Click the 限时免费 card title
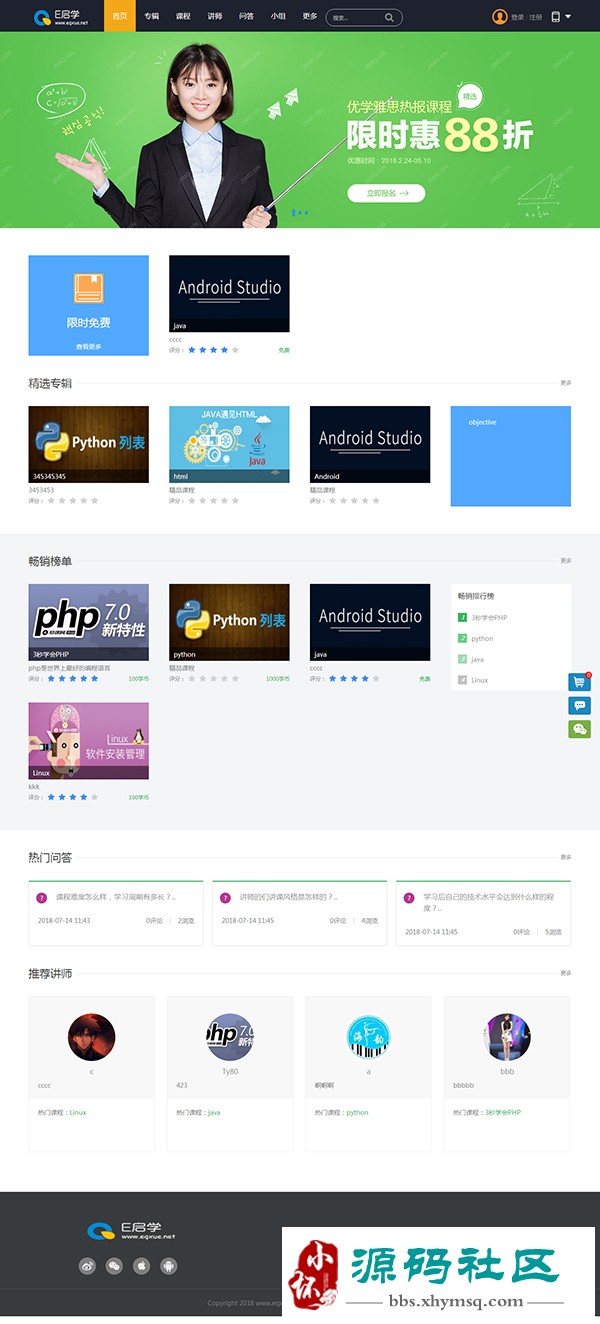The image size is (600, 1324). click(88, 323)
